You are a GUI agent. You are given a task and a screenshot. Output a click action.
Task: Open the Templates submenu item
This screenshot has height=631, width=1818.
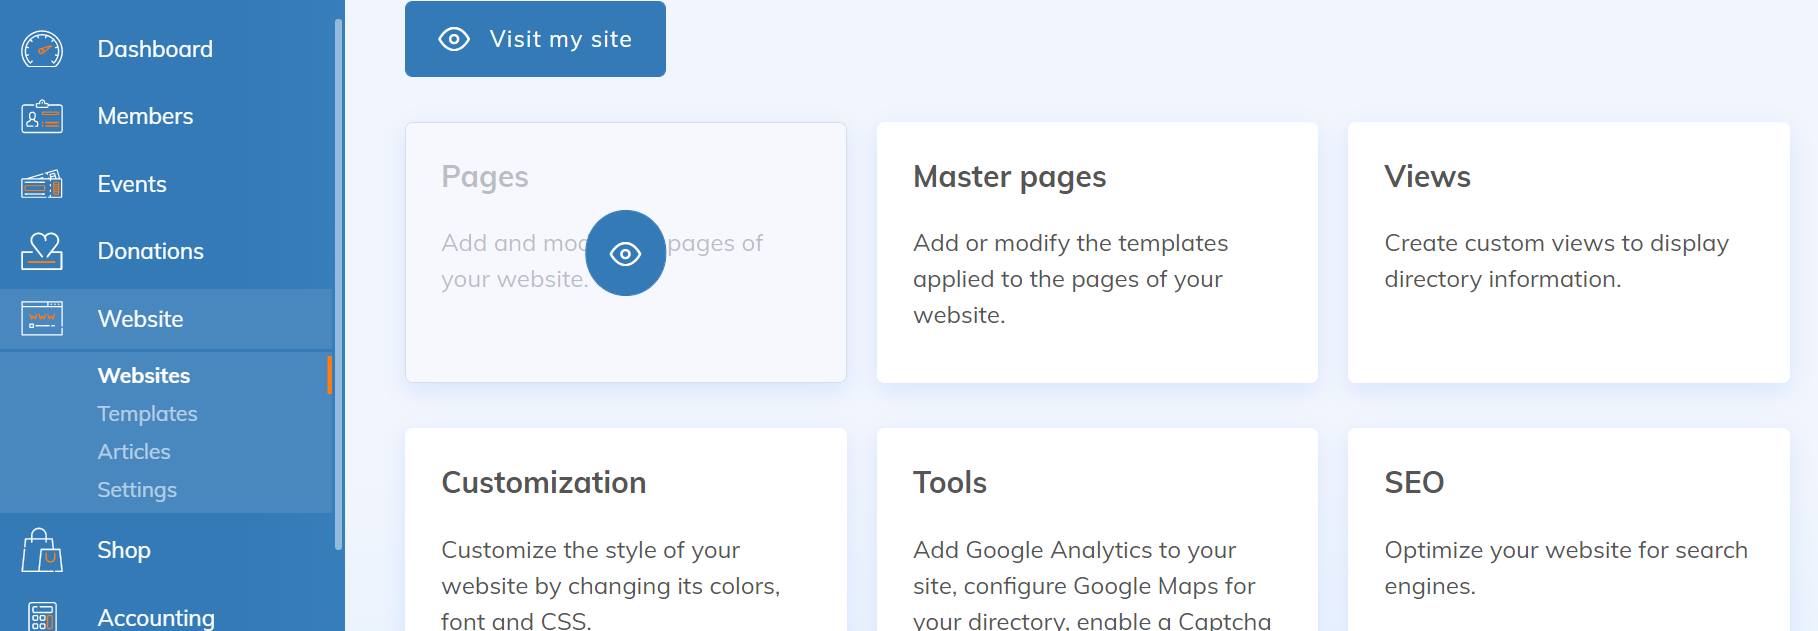(147, 414)
